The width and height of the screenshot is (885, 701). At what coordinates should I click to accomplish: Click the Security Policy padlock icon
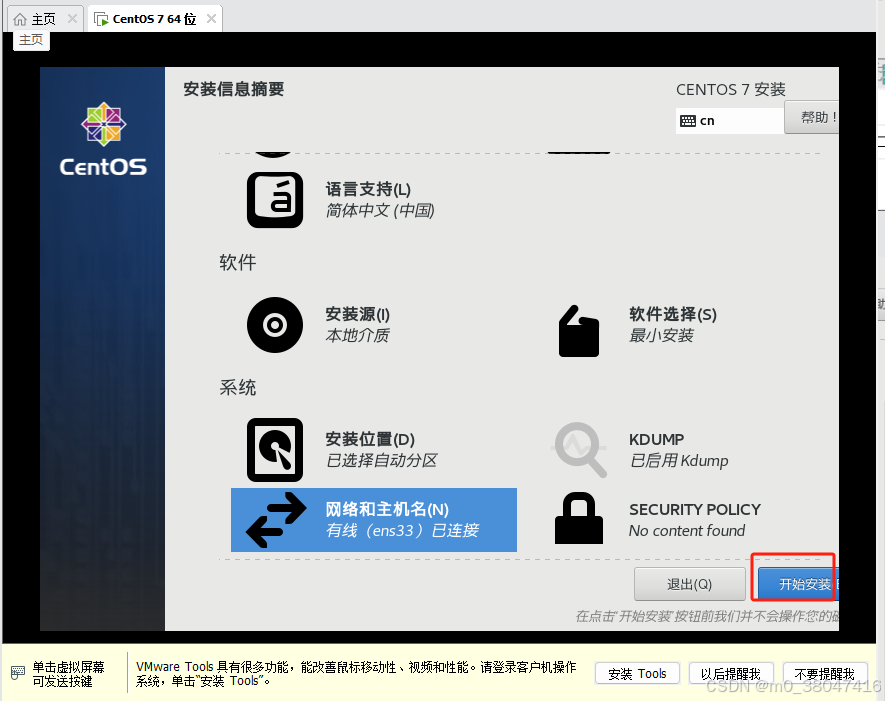pyautogui.click(x=579, y=518)
